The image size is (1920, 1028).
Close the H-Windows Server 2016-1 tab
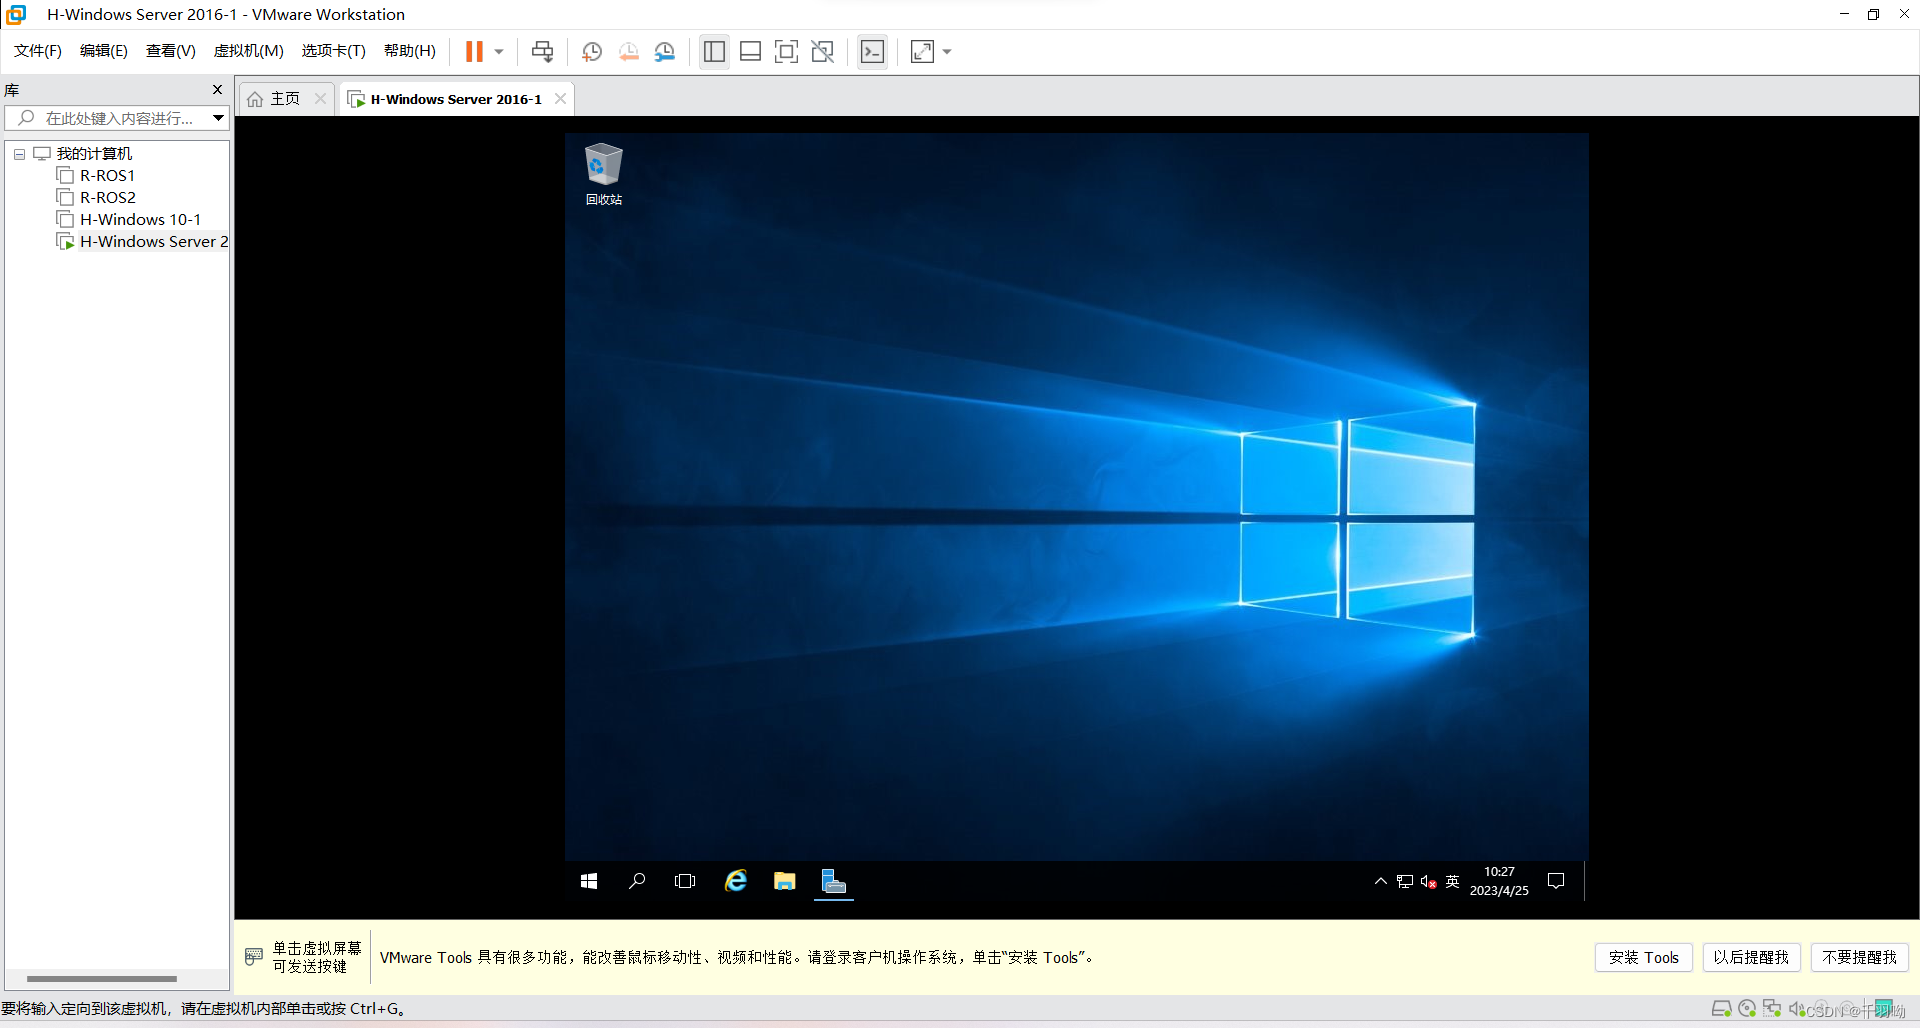[560, 98]
